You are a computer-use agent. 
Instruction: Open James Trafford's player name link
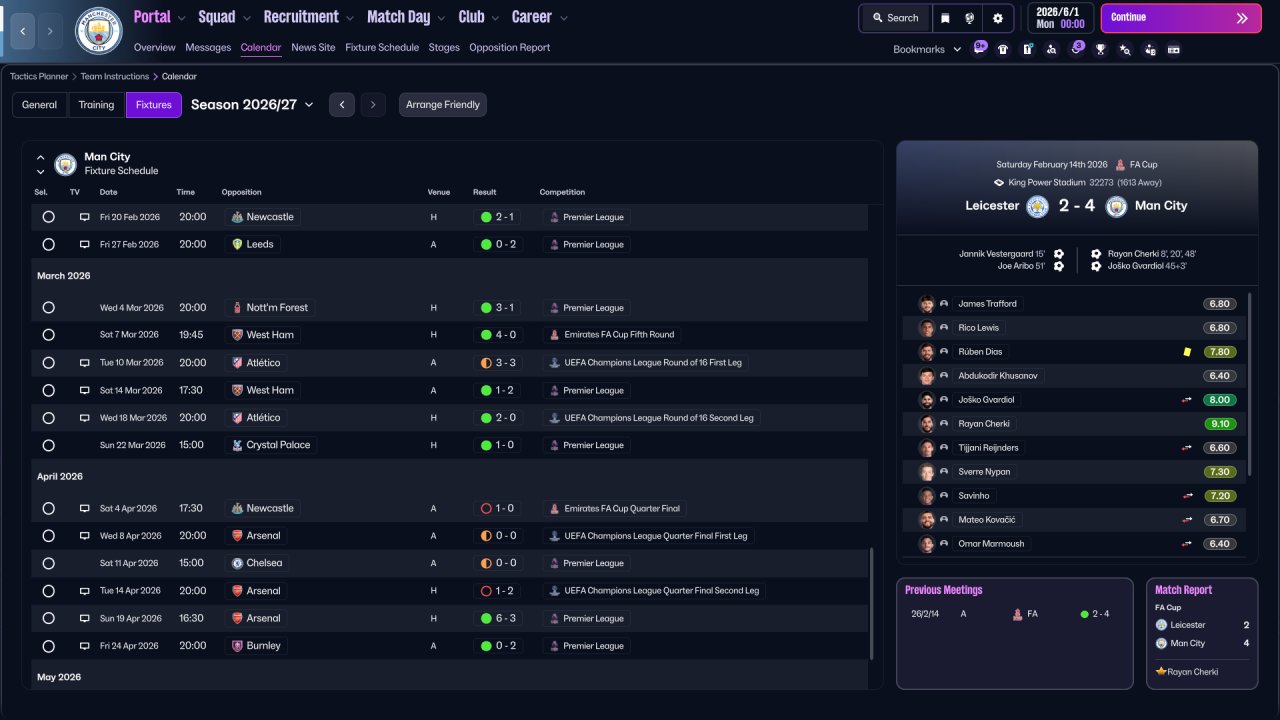pyautogui.click(x=987, y=304)
